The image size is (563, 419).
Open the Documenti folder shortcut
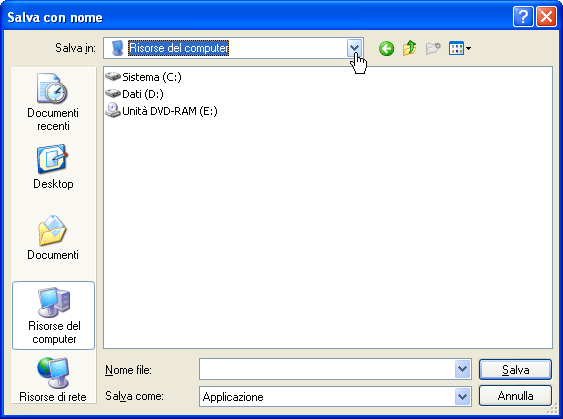point(53,238)
